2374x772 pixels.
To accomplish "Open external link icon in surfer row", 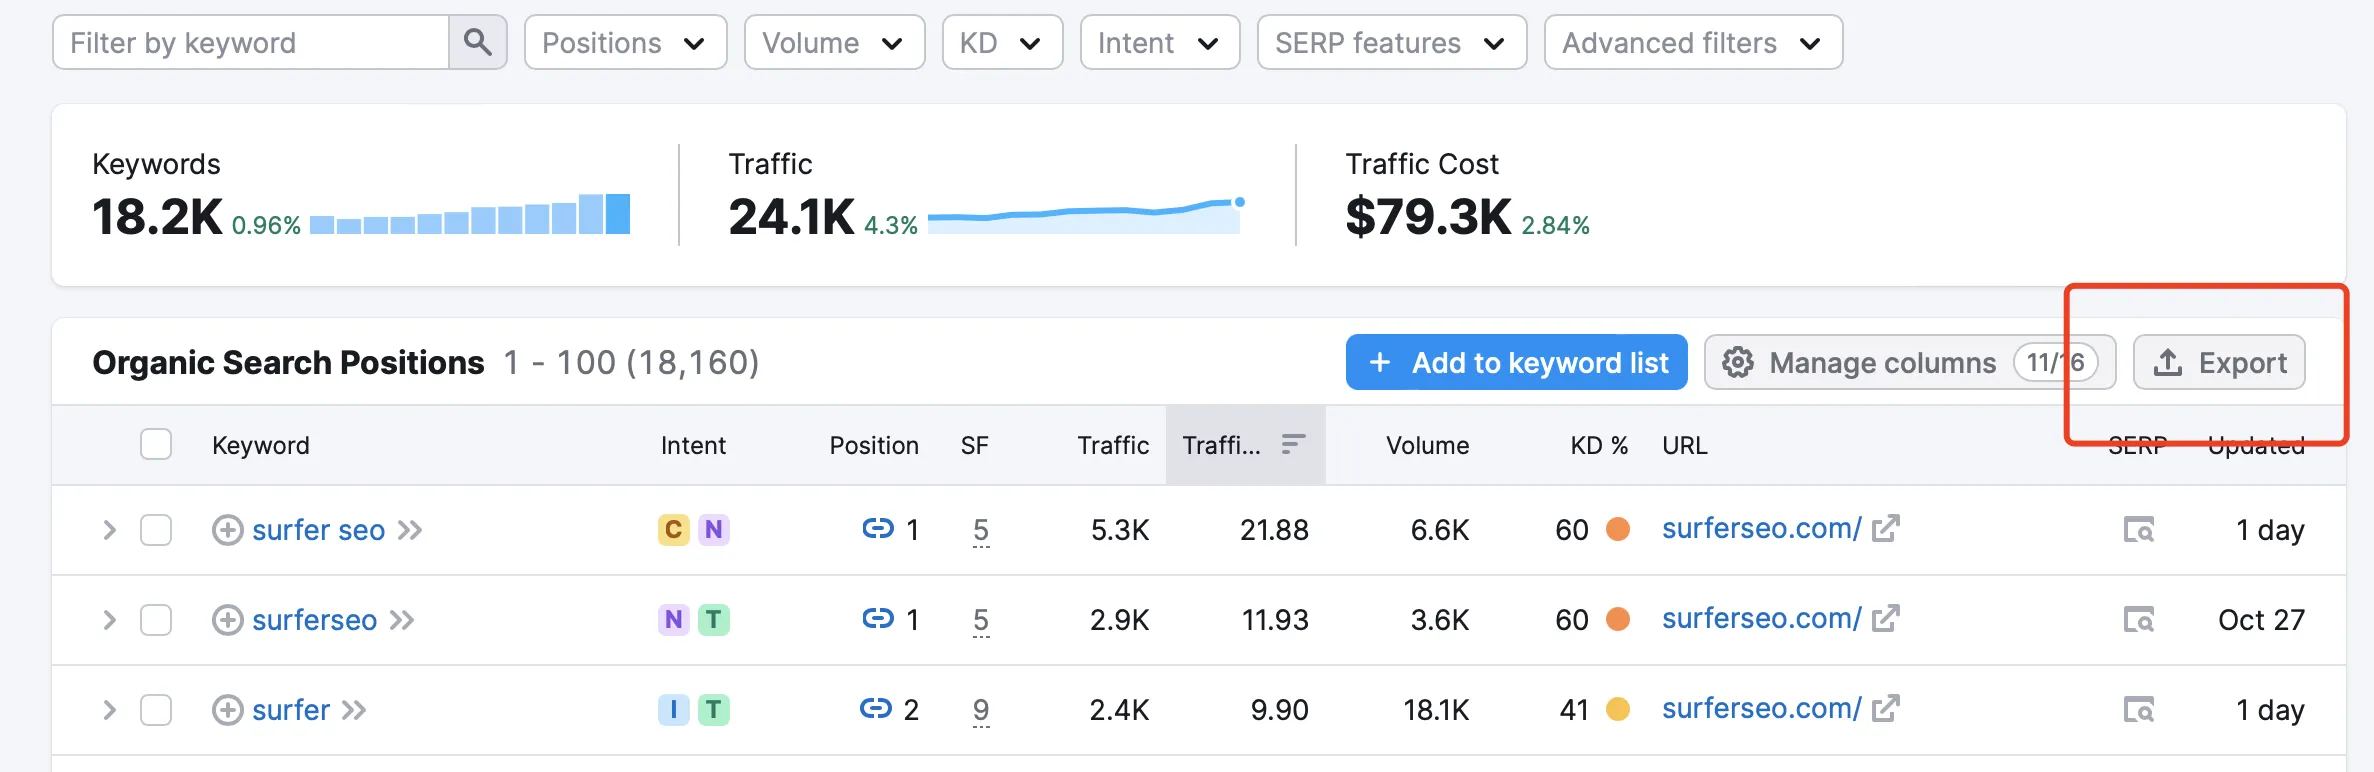I will point(1886,708).
